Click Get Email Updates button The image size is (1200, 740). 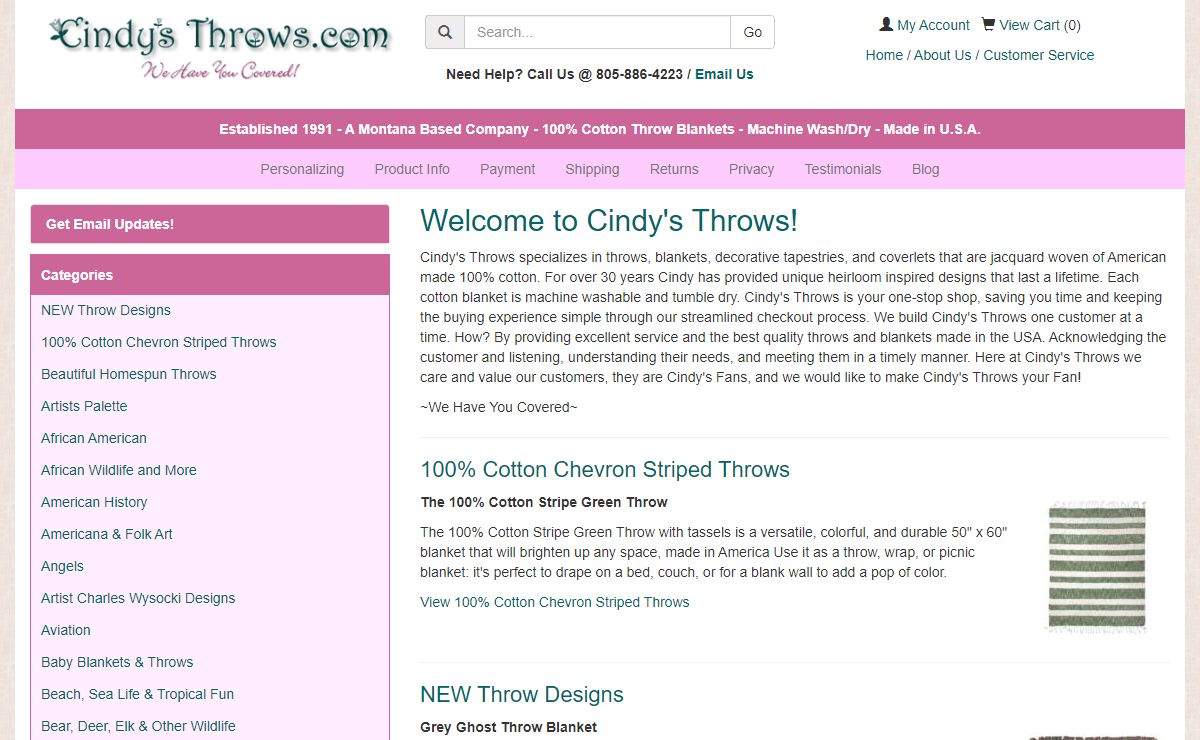click(x=210, y=224)
